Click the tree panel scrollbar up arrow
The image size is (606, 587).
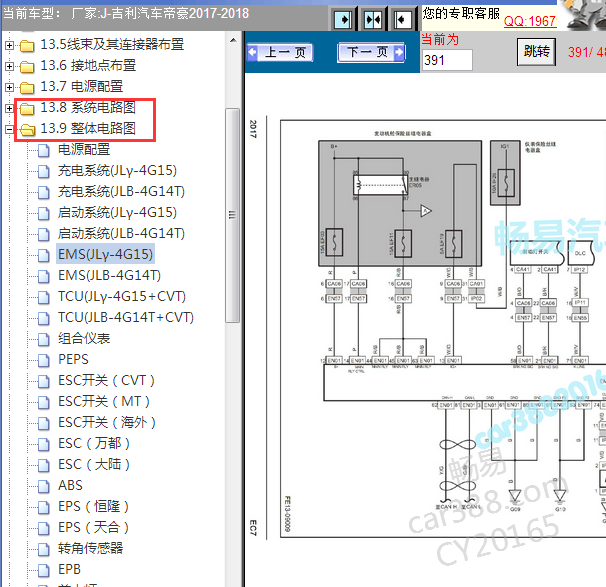(x=233, y=40)
